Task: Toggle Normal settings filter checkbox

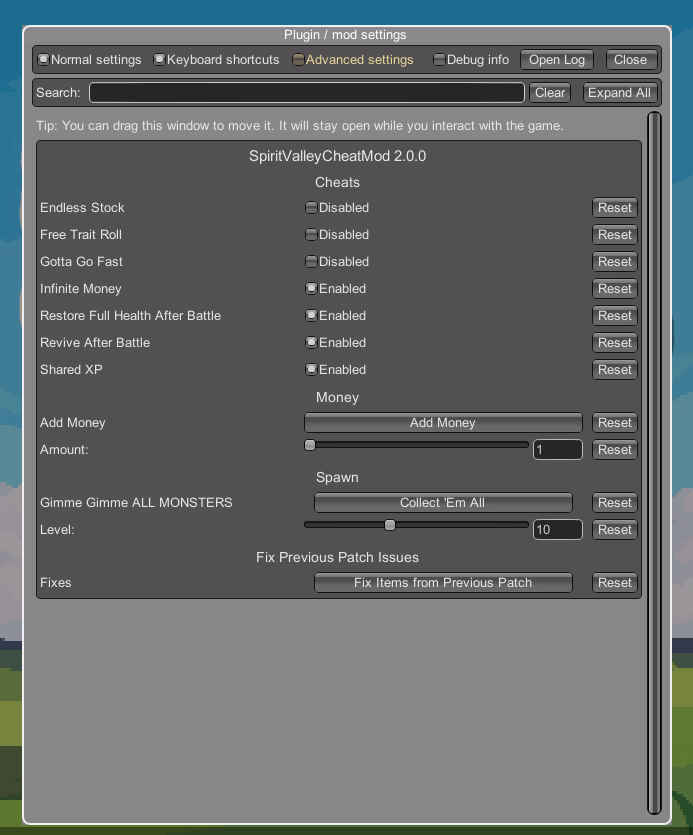Action: [x=43, y=60]
